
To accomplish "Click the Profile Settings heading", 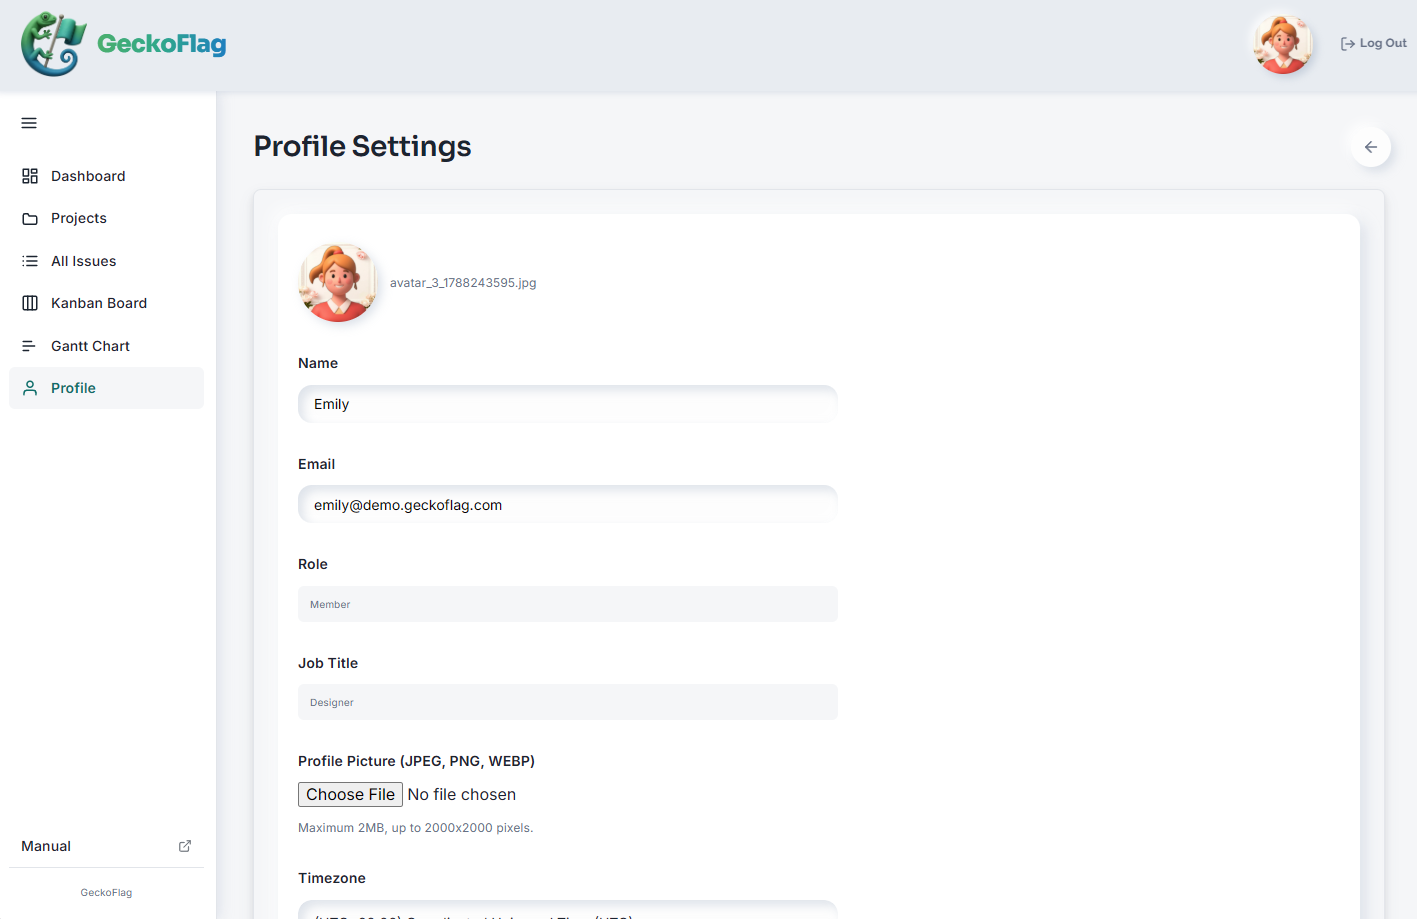I will pos(362,146).
